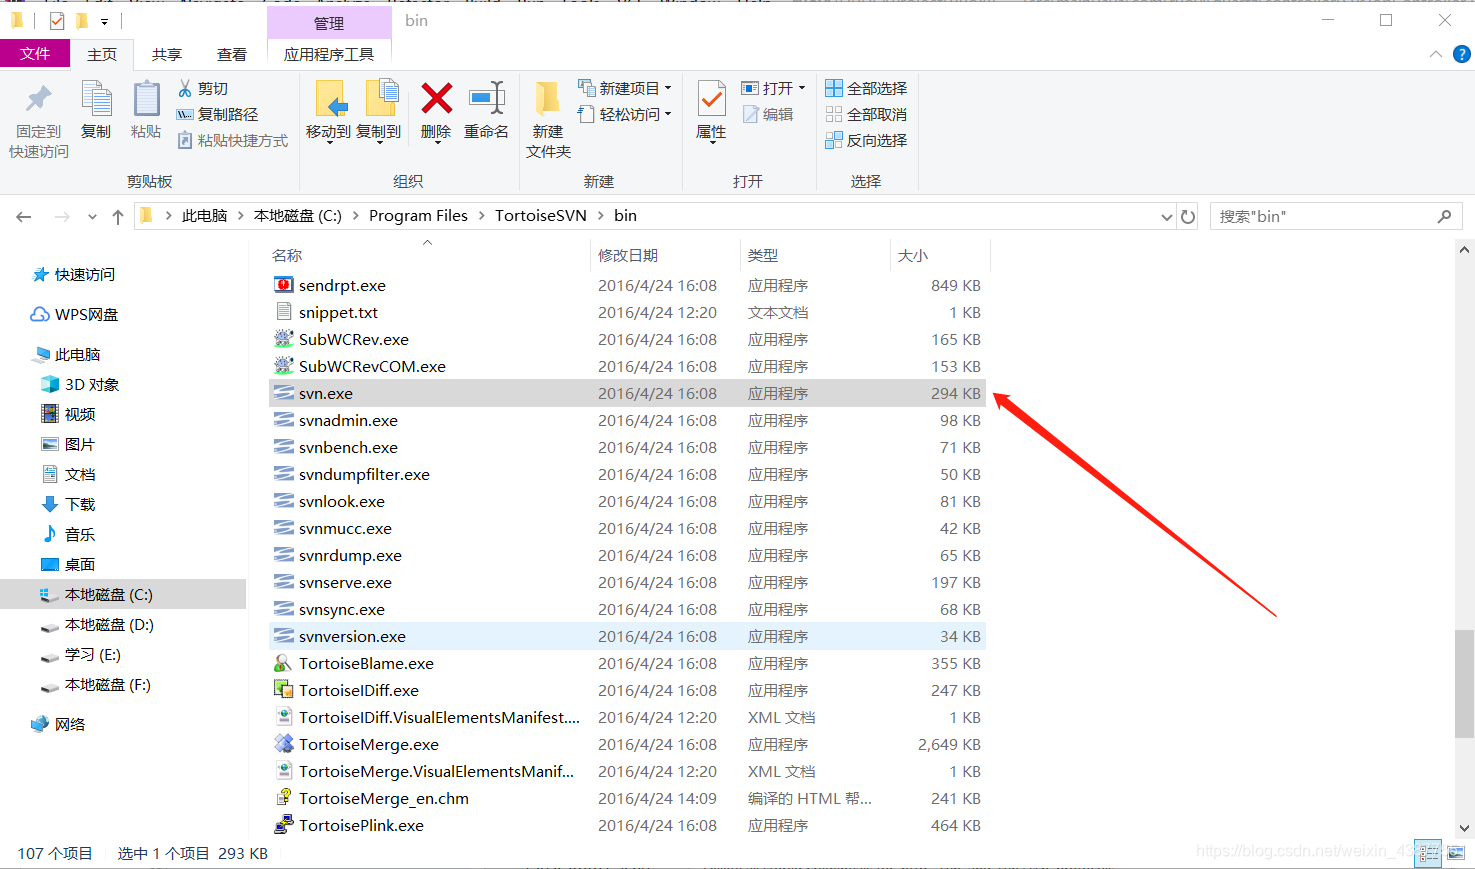Select the sendrpt.exe file

627,285
